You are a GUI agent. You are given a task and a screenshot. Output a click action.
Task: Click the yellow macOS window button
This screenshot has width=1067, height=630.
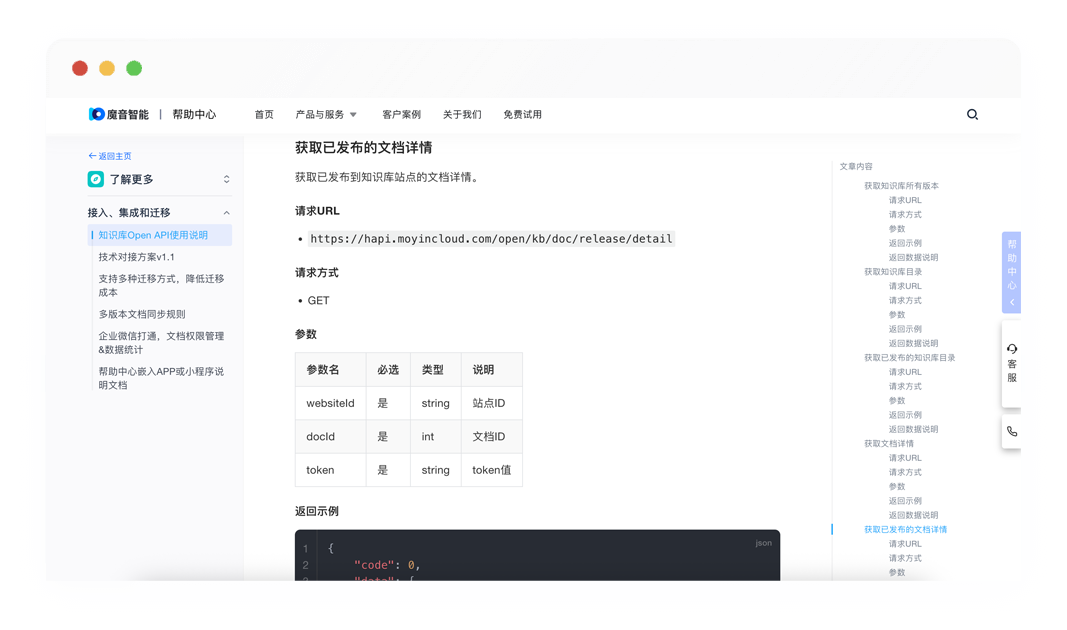(107, 68)
